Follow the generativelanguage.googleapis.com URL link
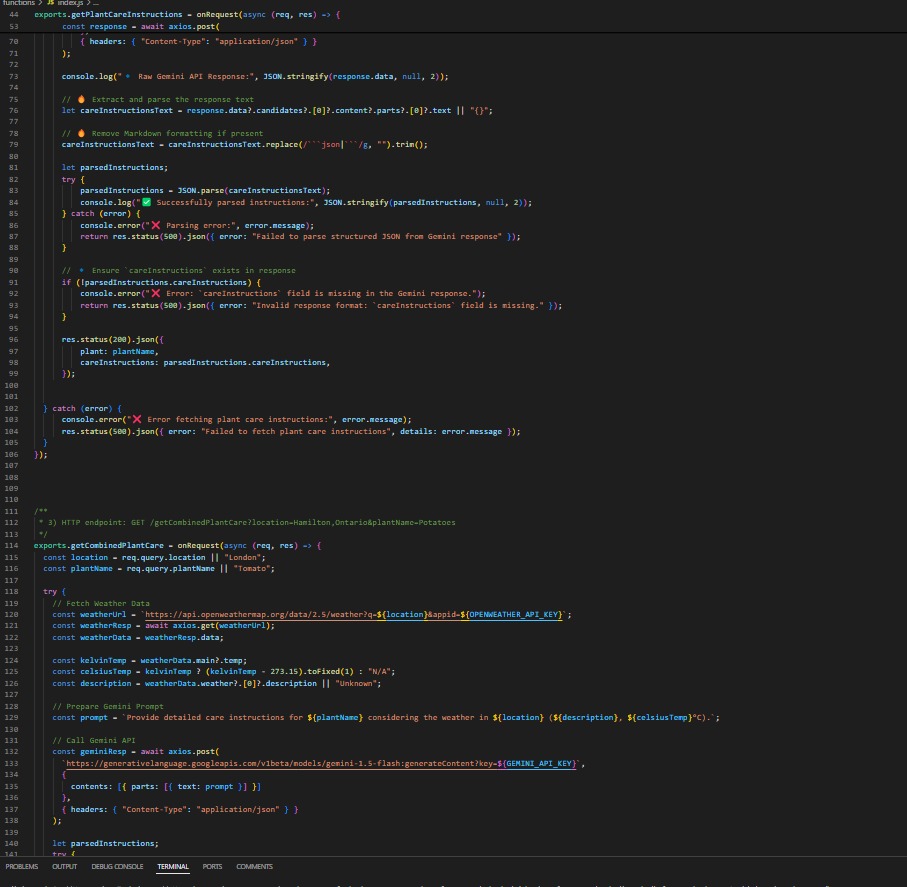The height and width of the screenshot is (887, 907). (x=321, y=763)
